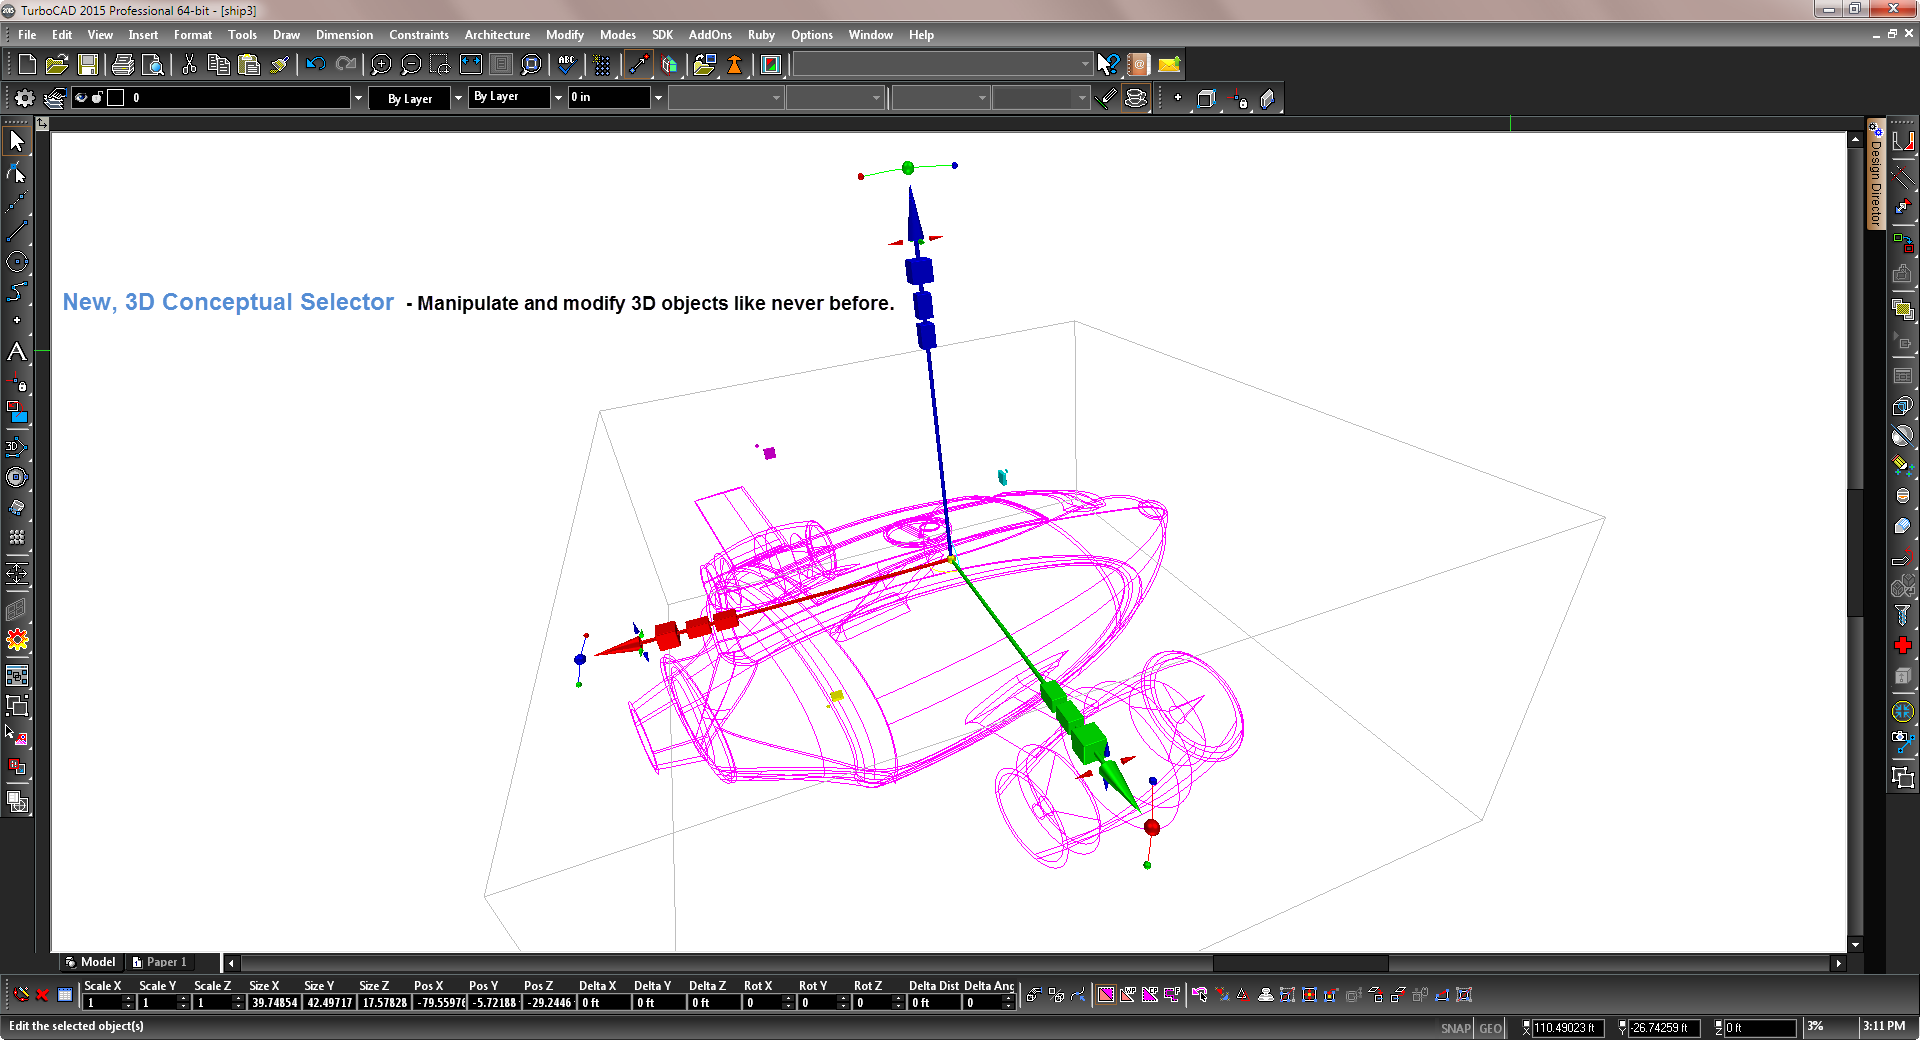Image resolution: width=1920 pixels, height=1040 pixels.
Task: Expand the layer 0 dropdown
Action: tap(358, 98)
